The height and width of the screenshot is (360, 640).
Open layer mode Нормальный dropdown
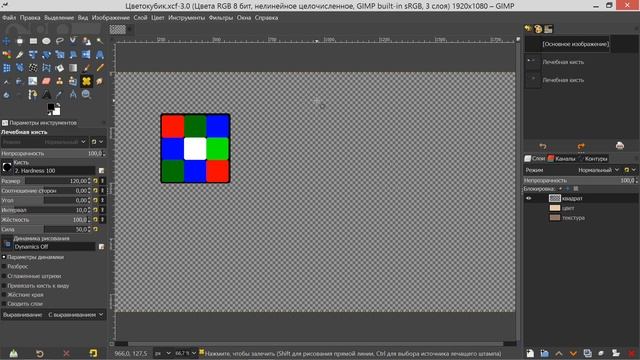[x=598, y=170]
